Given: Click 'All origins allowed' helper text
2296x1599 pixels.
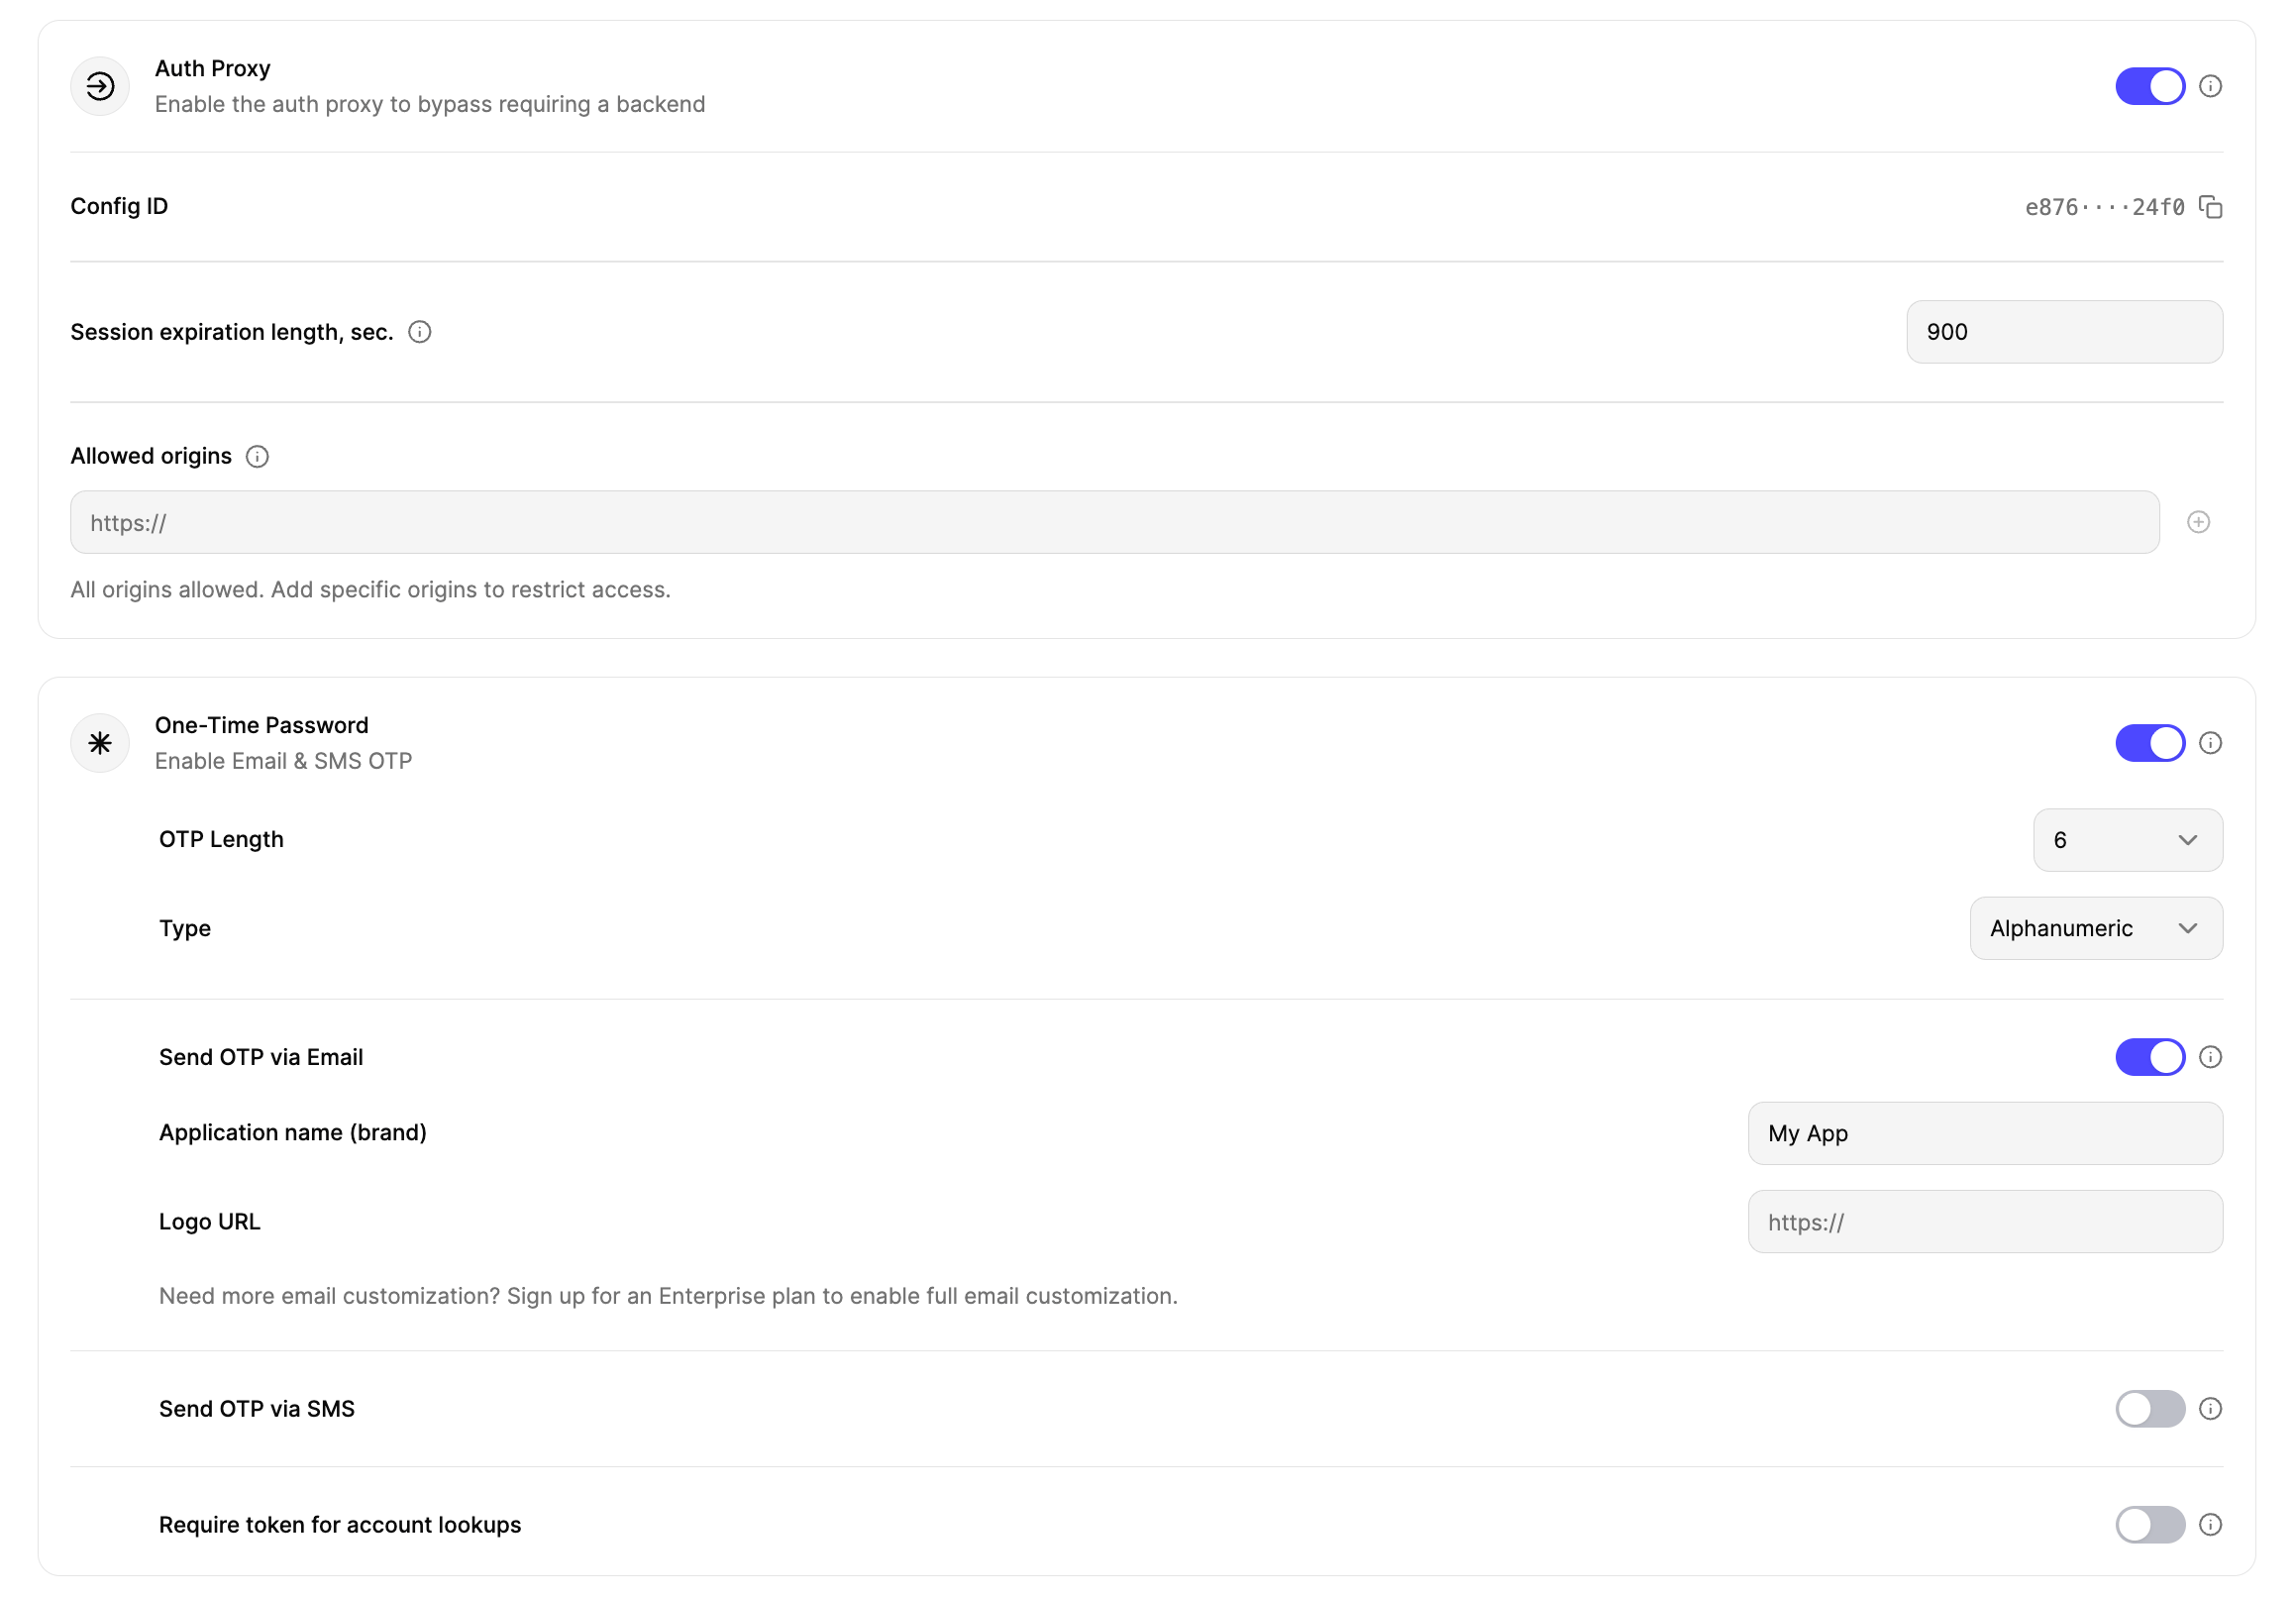Looking at the screenshot, I should coord(370,590).
